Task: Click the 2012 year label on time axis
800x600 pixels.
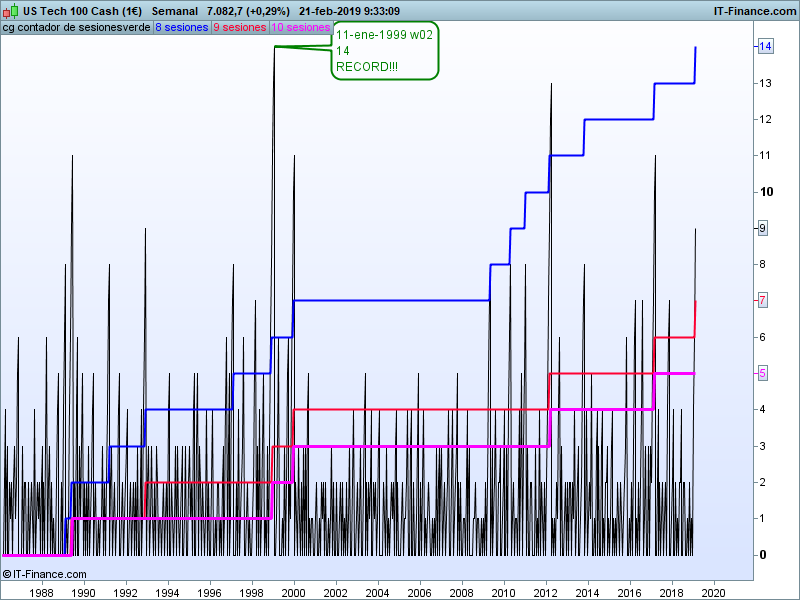Action: [x=547, y=592]
